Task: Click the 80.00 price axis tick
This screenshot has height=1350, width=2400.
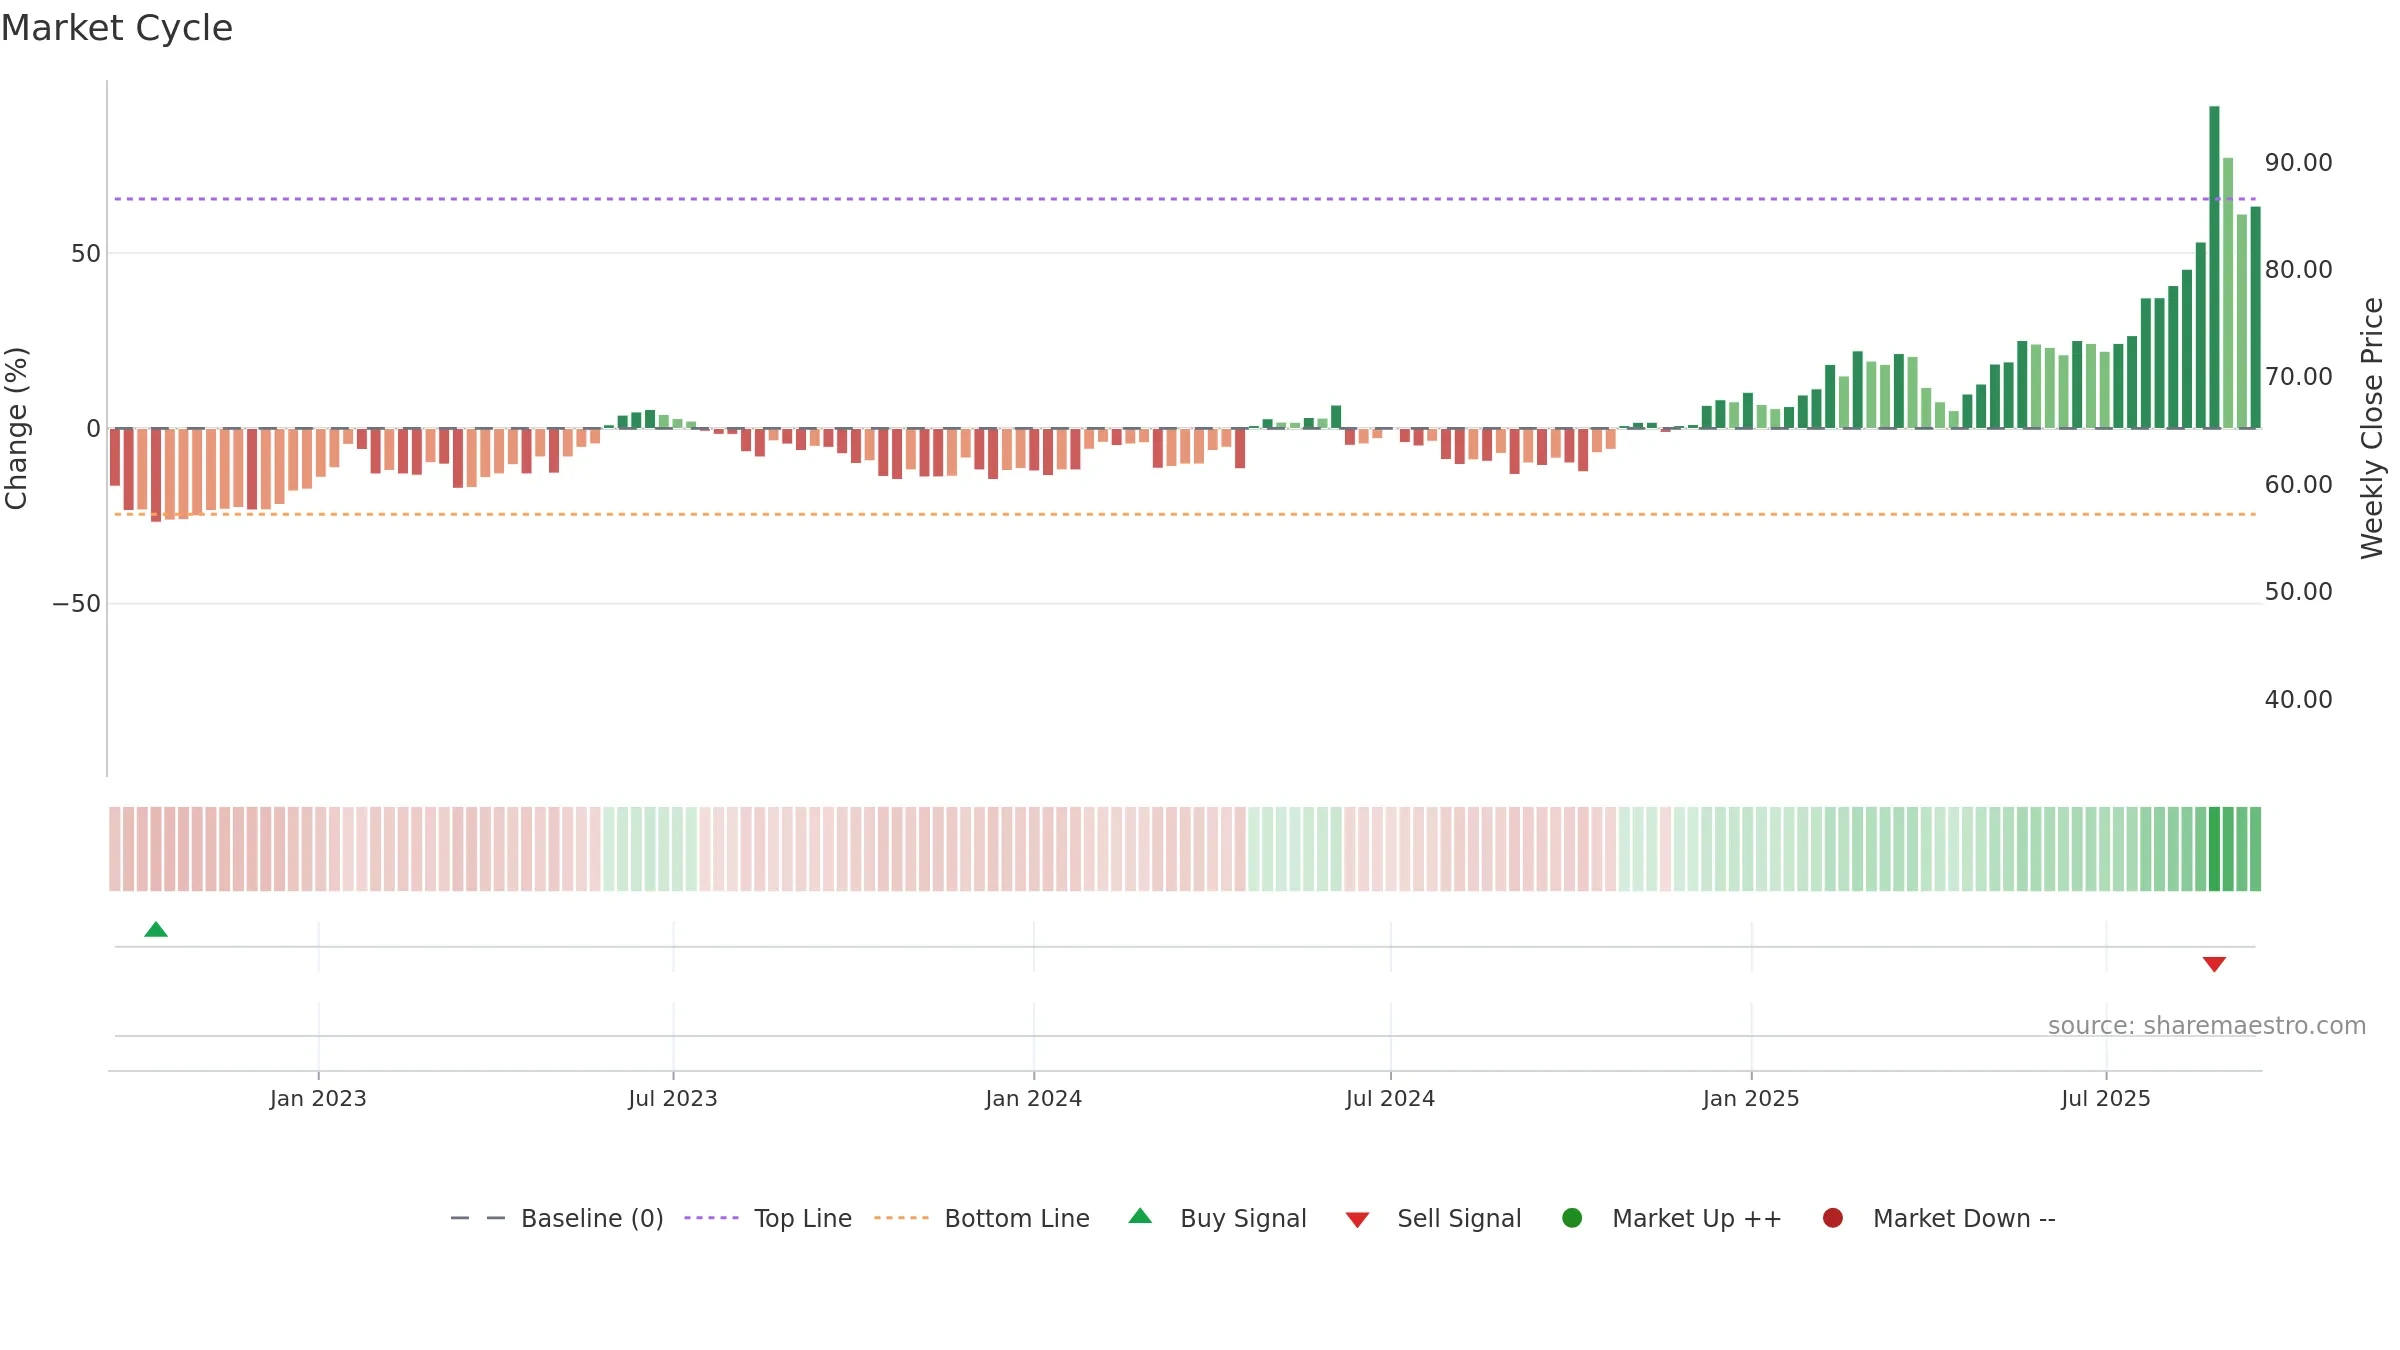Action: pyautogui.click(x=2298, y=270)
